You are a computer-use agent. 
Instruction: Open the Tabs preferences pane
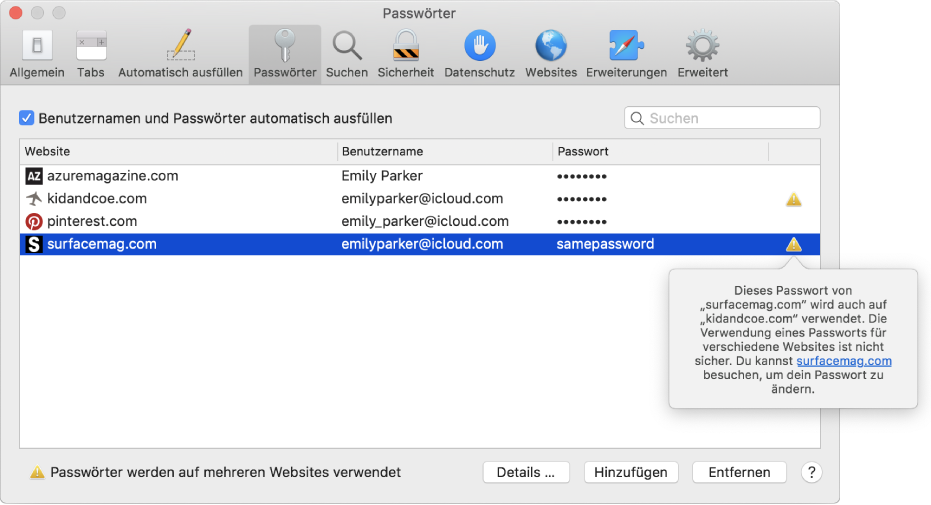pyautogui.click(x=91, y=55)
